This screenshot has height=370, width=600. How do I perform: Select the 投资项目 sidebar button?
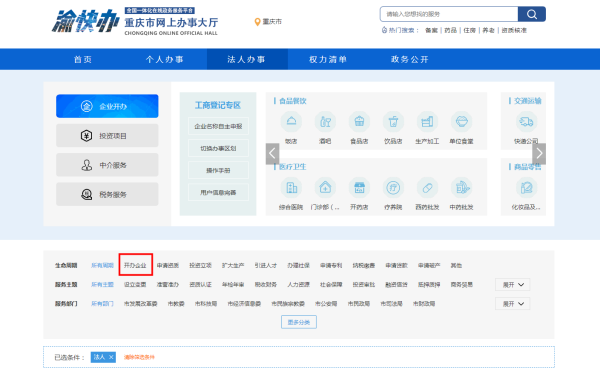107,135
